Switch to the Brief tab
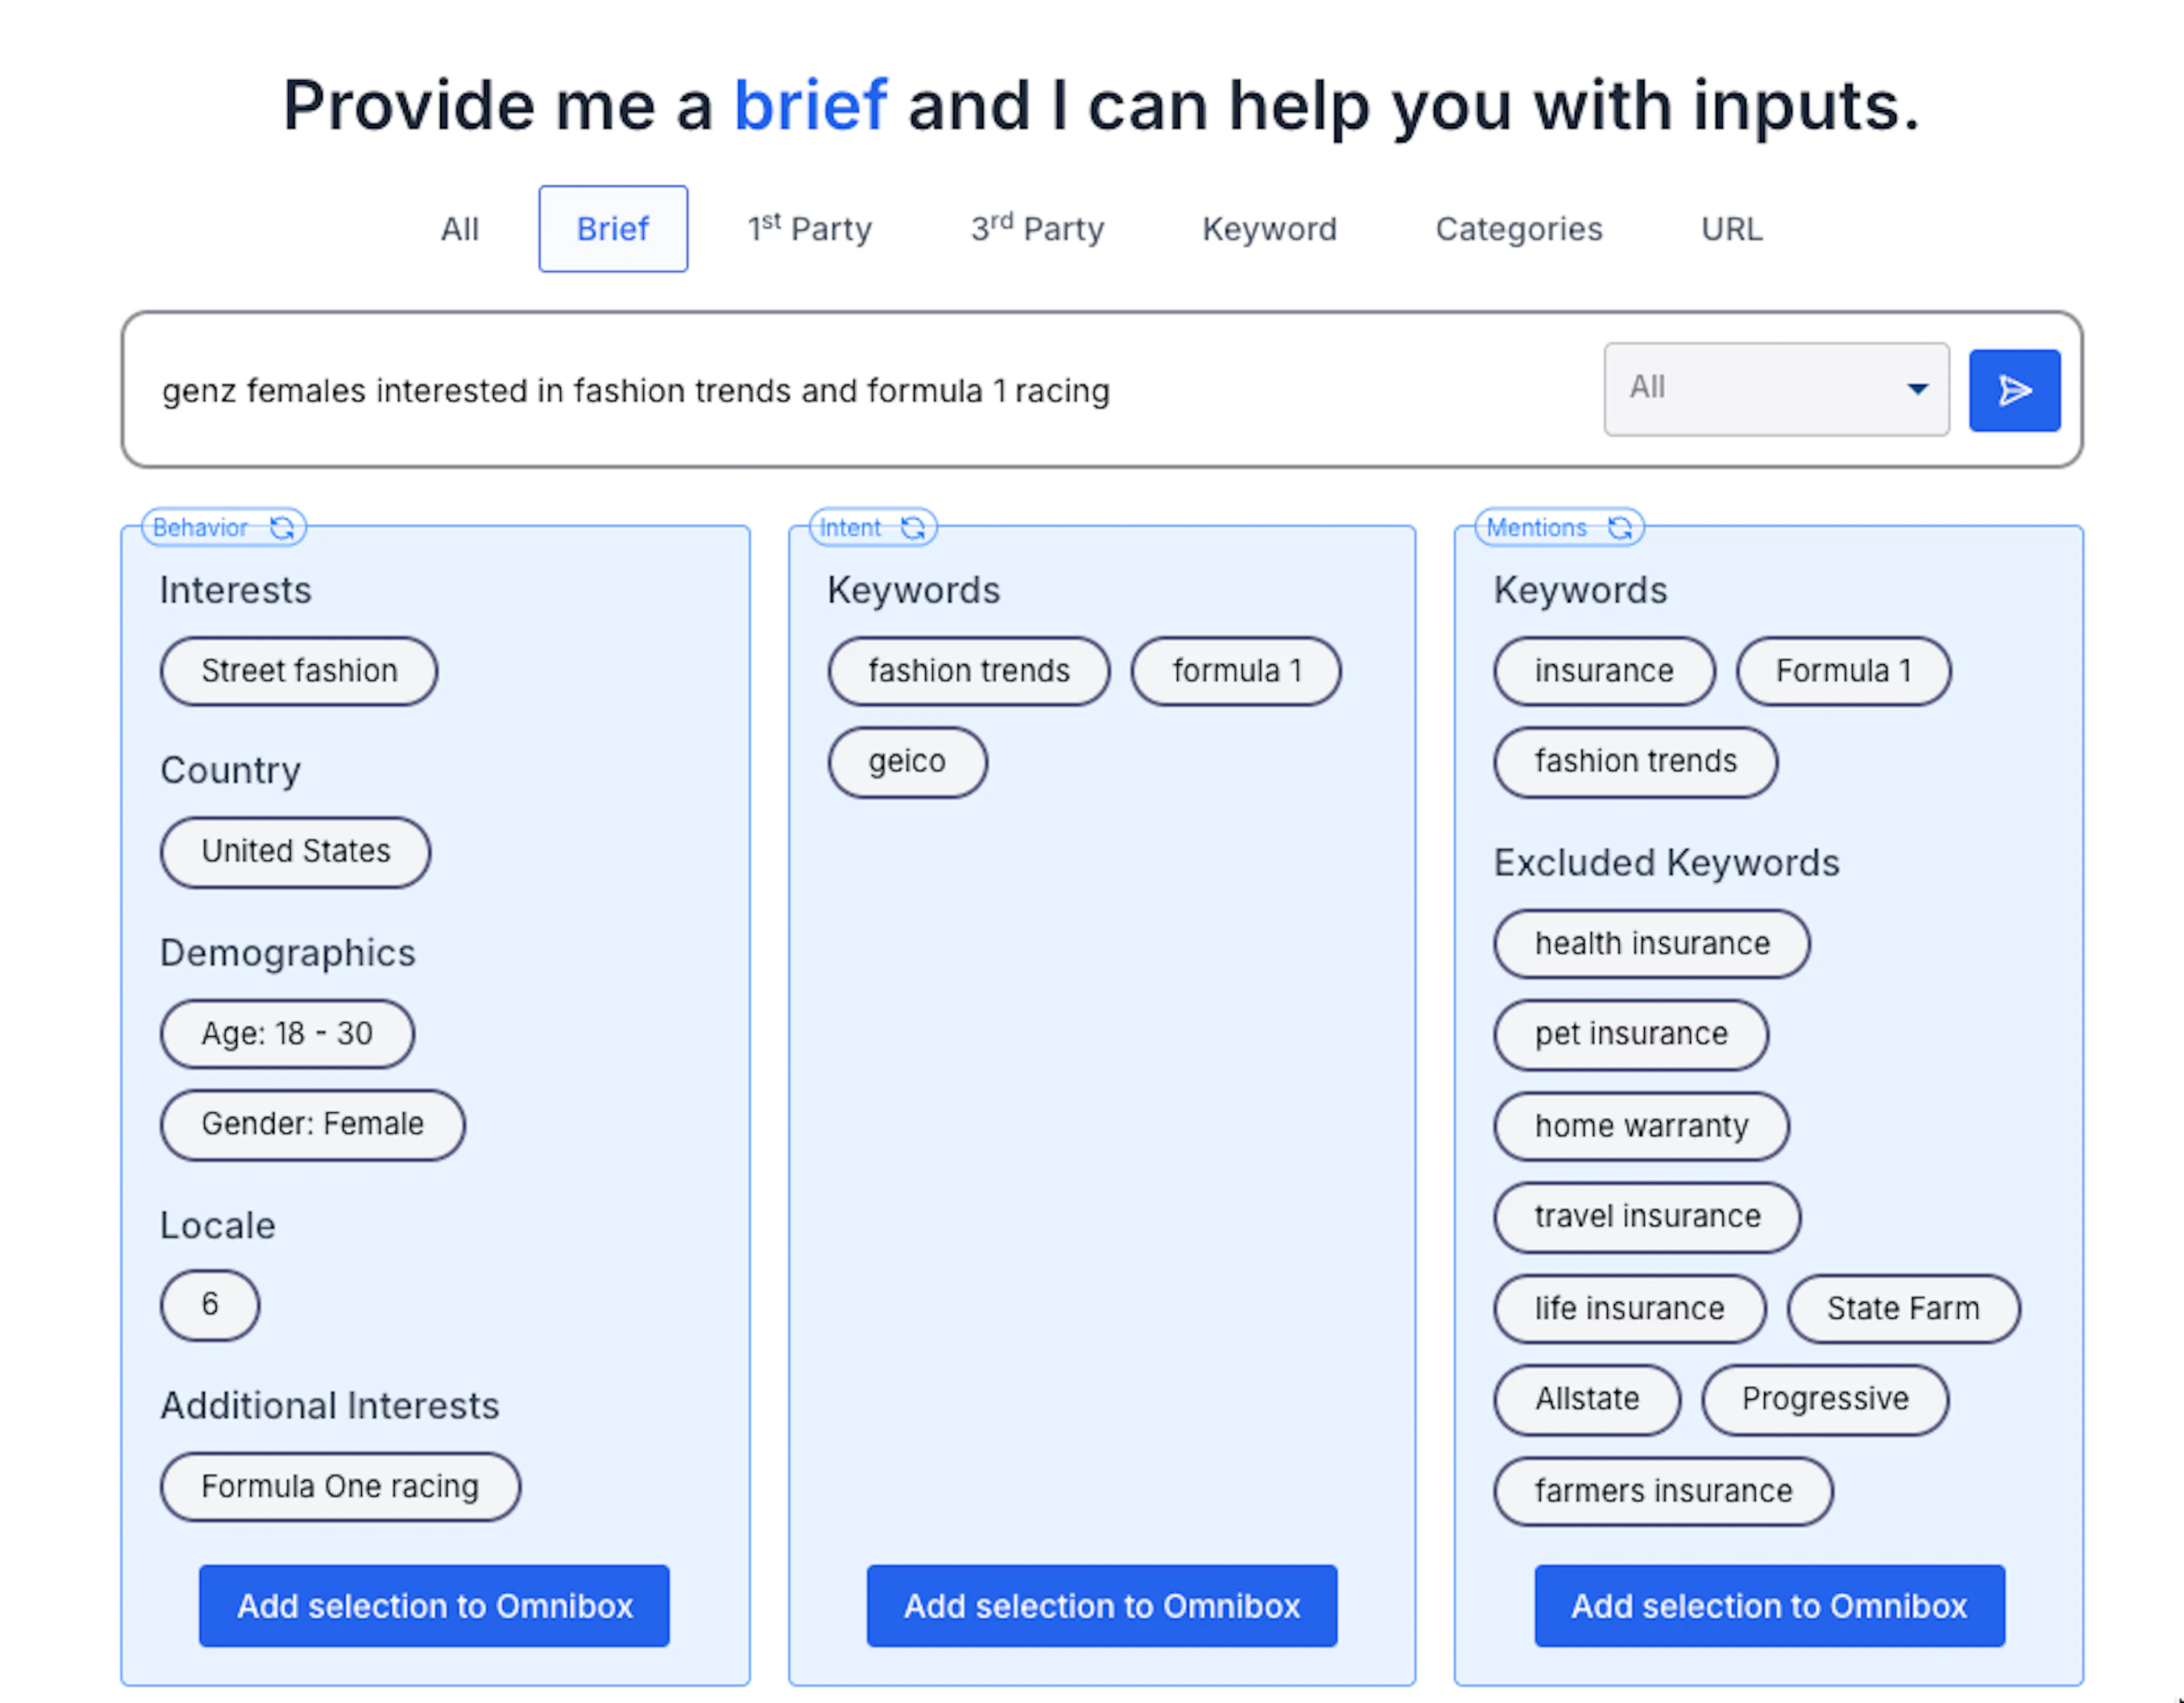Image resolution: width=2184 pixels, height=1703 pixels. [613, 229]
